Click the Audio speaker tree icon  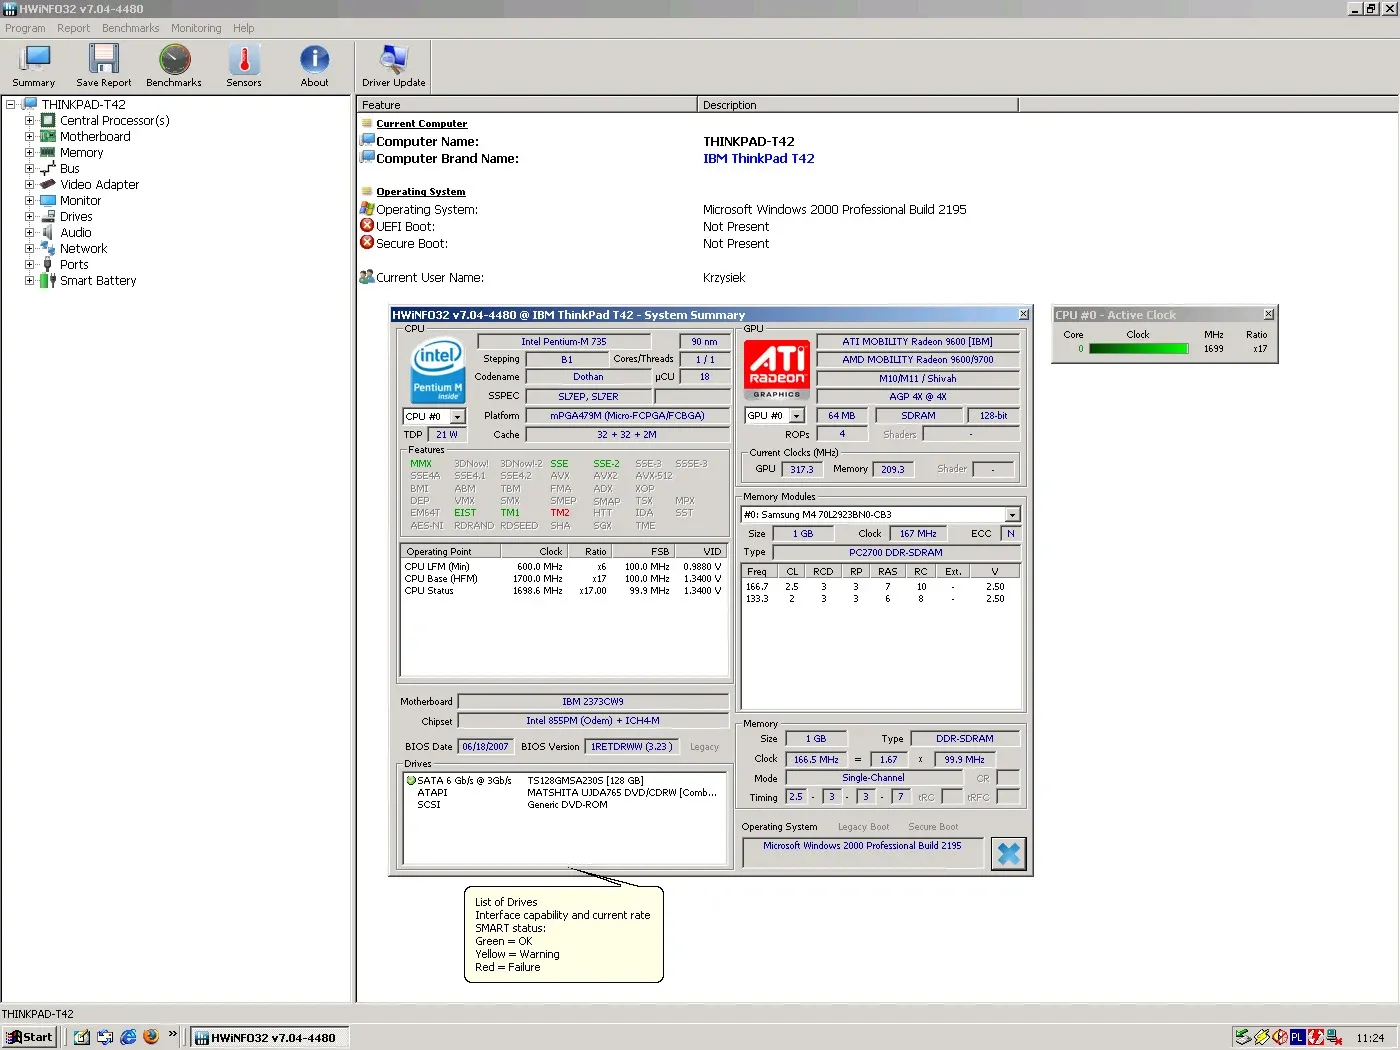pos(48,232)
